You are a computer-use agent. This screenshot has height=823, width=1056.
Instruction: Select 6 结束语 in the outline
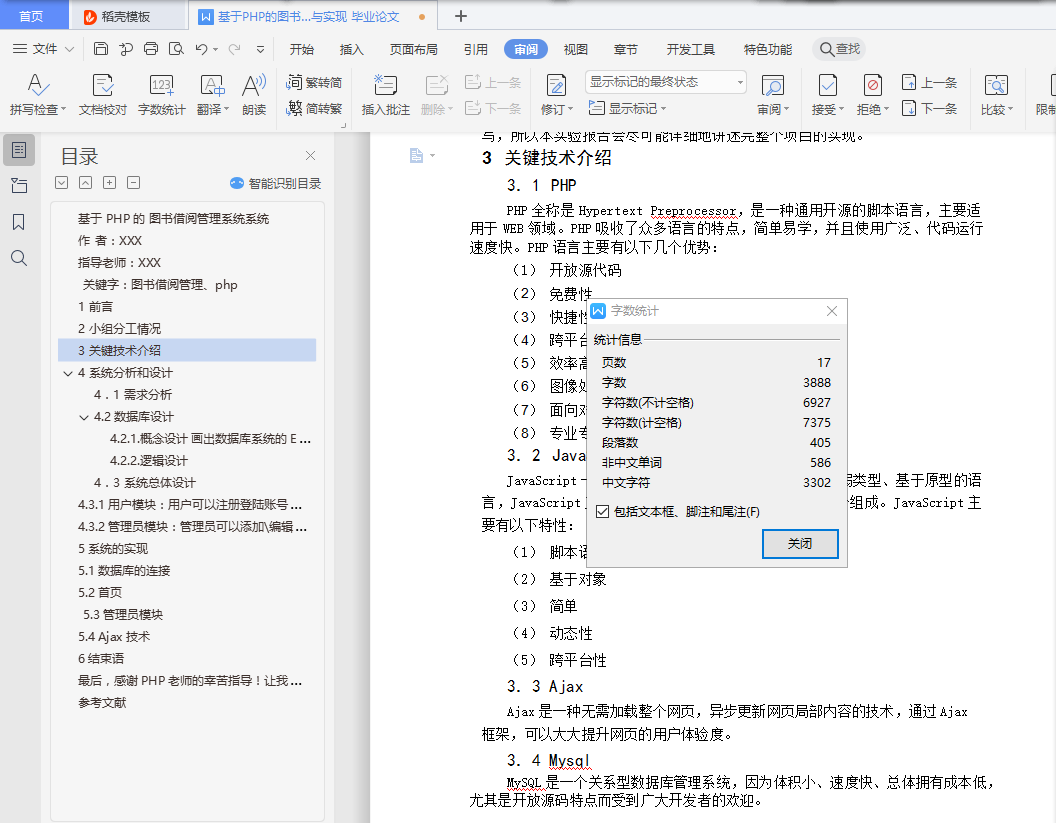click(x=101, y=659)
